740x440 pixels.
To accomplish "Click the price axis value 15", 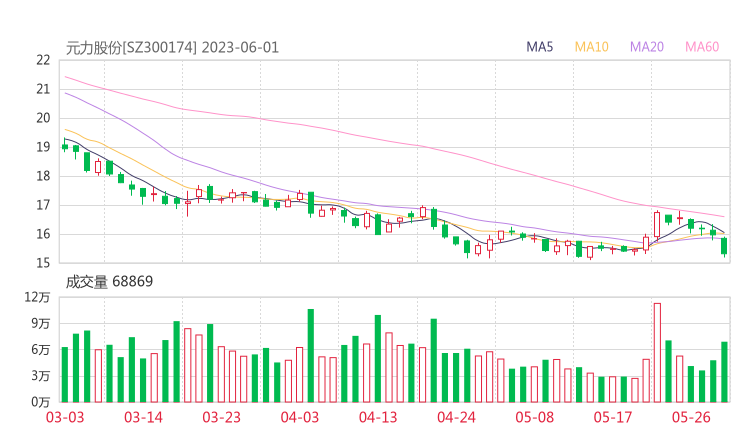I will [43, 263].
